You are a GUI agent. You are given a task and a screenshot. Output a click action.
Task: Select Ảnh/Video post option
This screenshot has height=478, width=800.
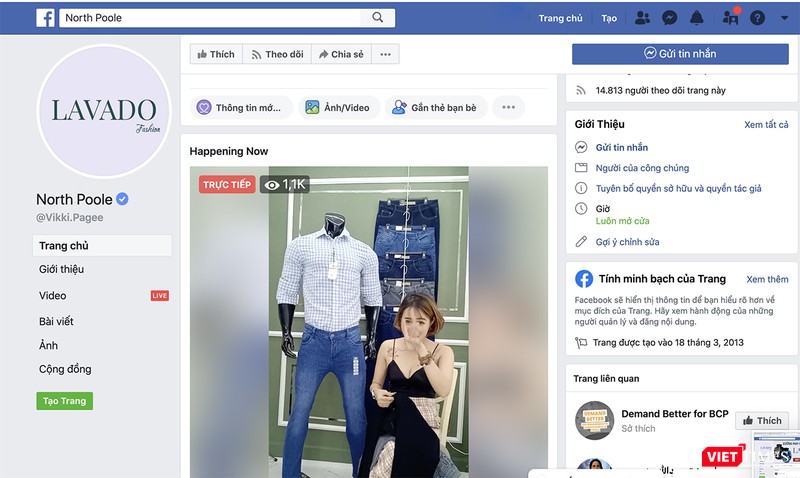click(339, 107)
